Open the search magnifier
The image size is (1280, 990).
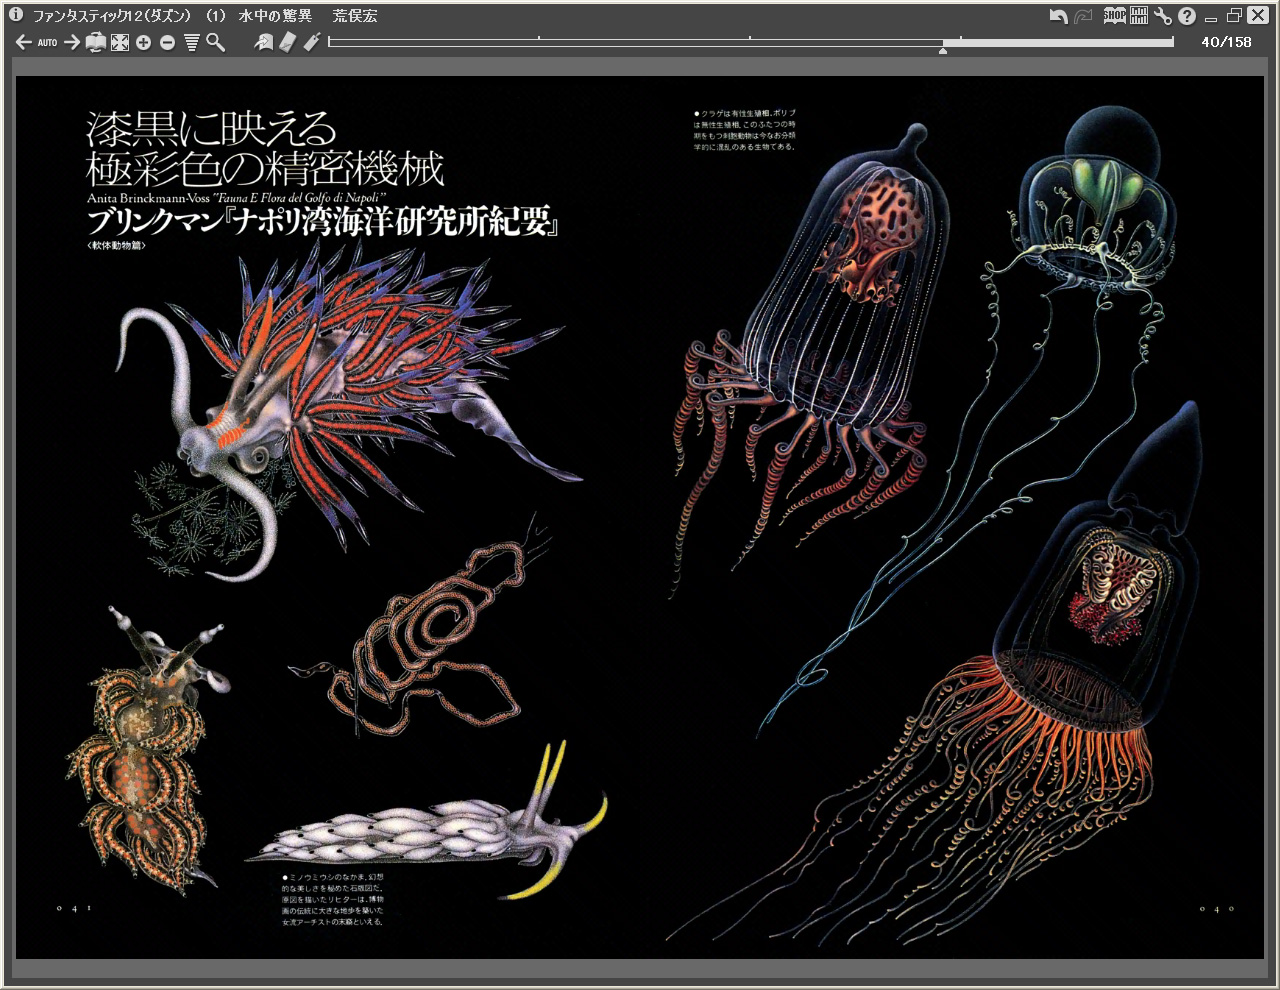coord(215,42)
